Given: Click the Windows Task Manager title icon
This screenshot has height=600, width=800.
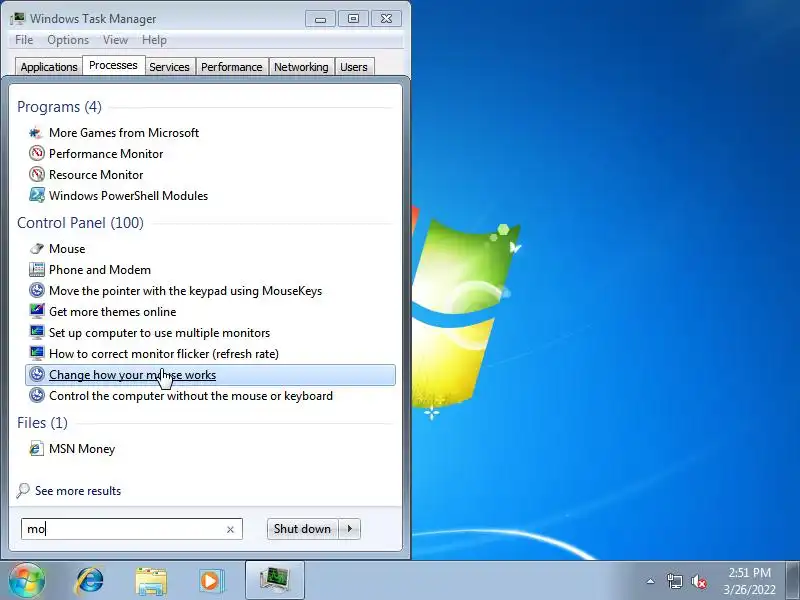Looking at the screenshot, I should pos(17,18).
